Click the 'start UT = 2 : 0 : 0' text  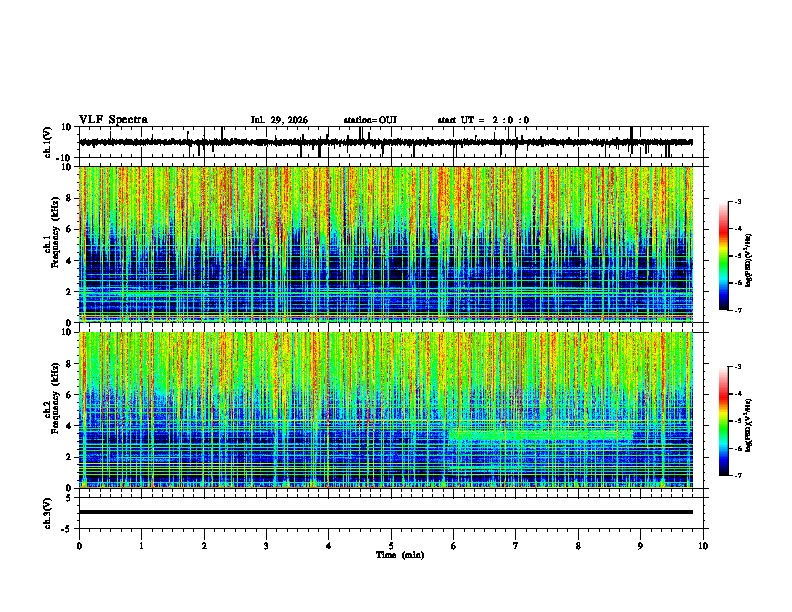[483, 120]
